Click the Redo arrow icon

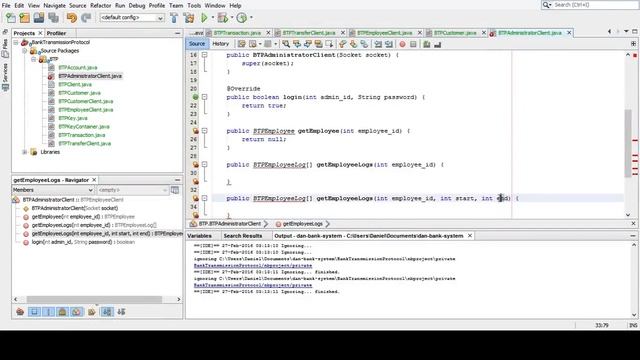click(86, 18)
